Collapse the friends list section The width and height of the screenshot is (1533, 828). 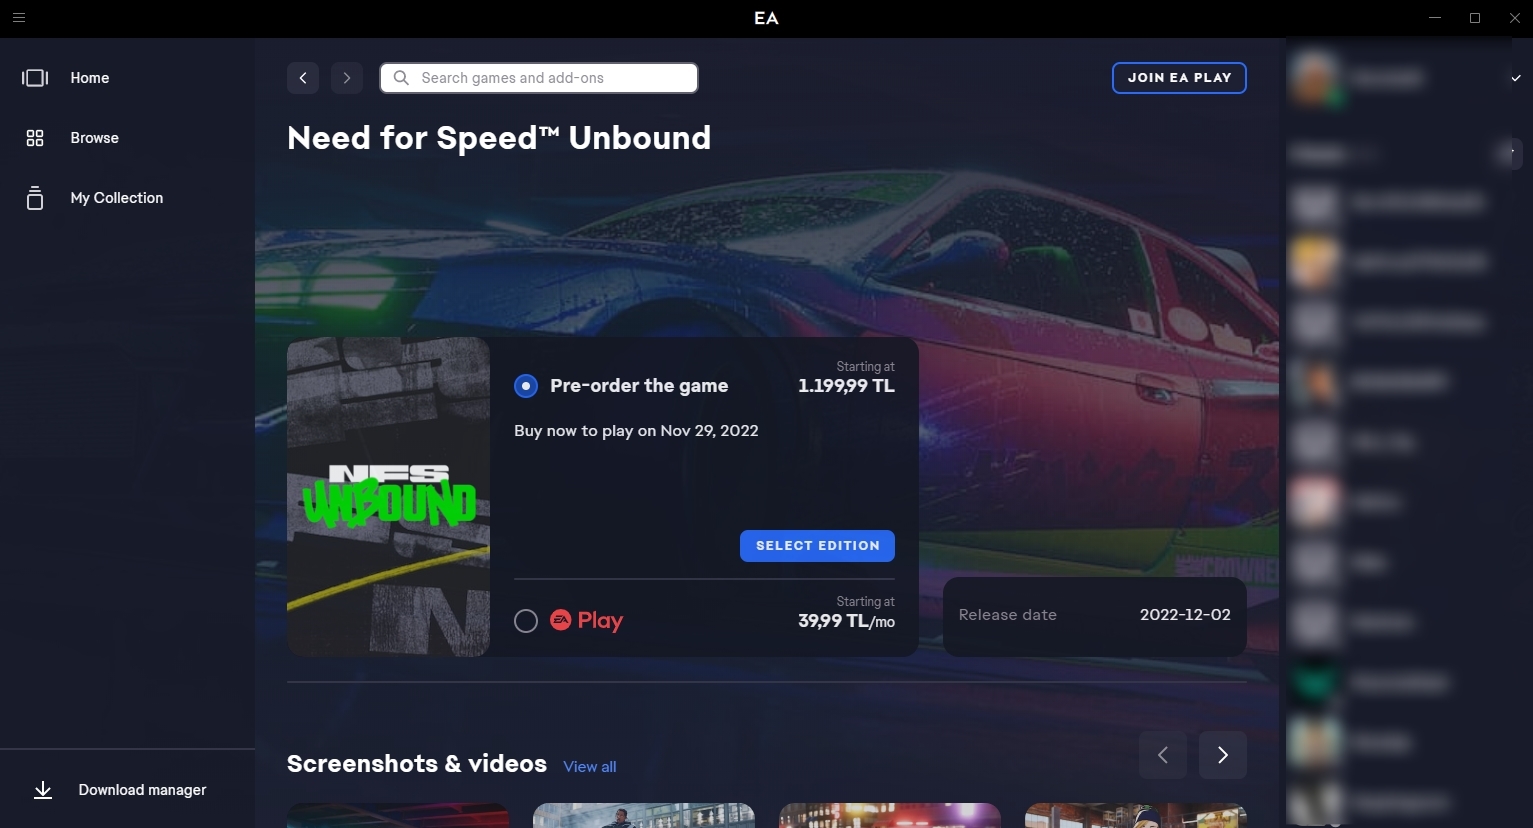(x=1511, y=153)
